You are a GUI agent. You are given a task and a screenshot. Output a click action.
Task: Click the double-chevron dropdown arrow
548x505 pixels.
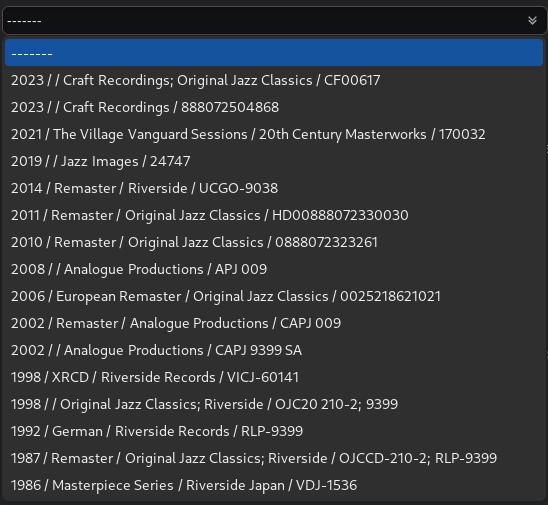click(532, 21)
